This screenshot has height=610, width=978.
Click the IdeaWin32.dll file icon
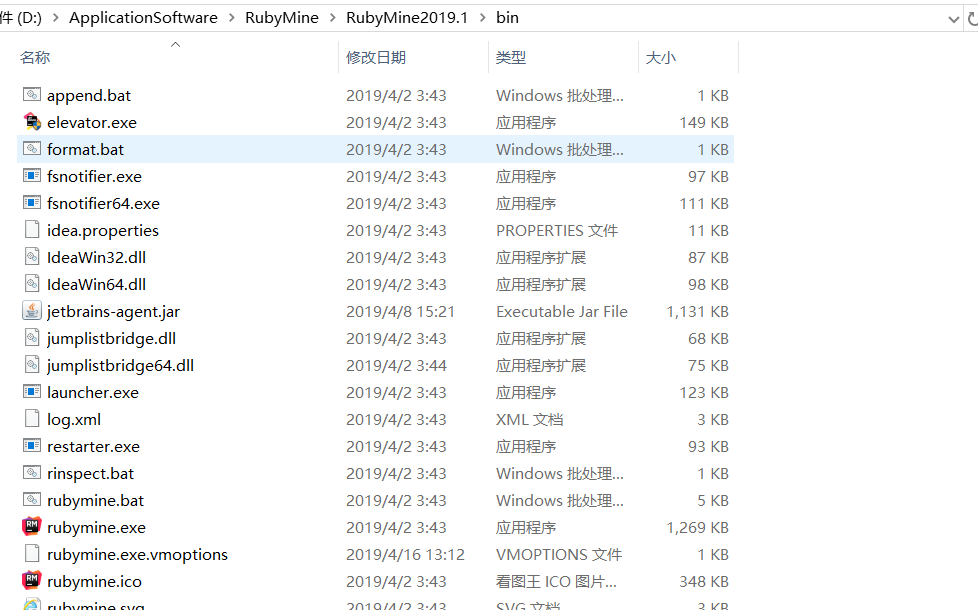(x=32, y=256)
